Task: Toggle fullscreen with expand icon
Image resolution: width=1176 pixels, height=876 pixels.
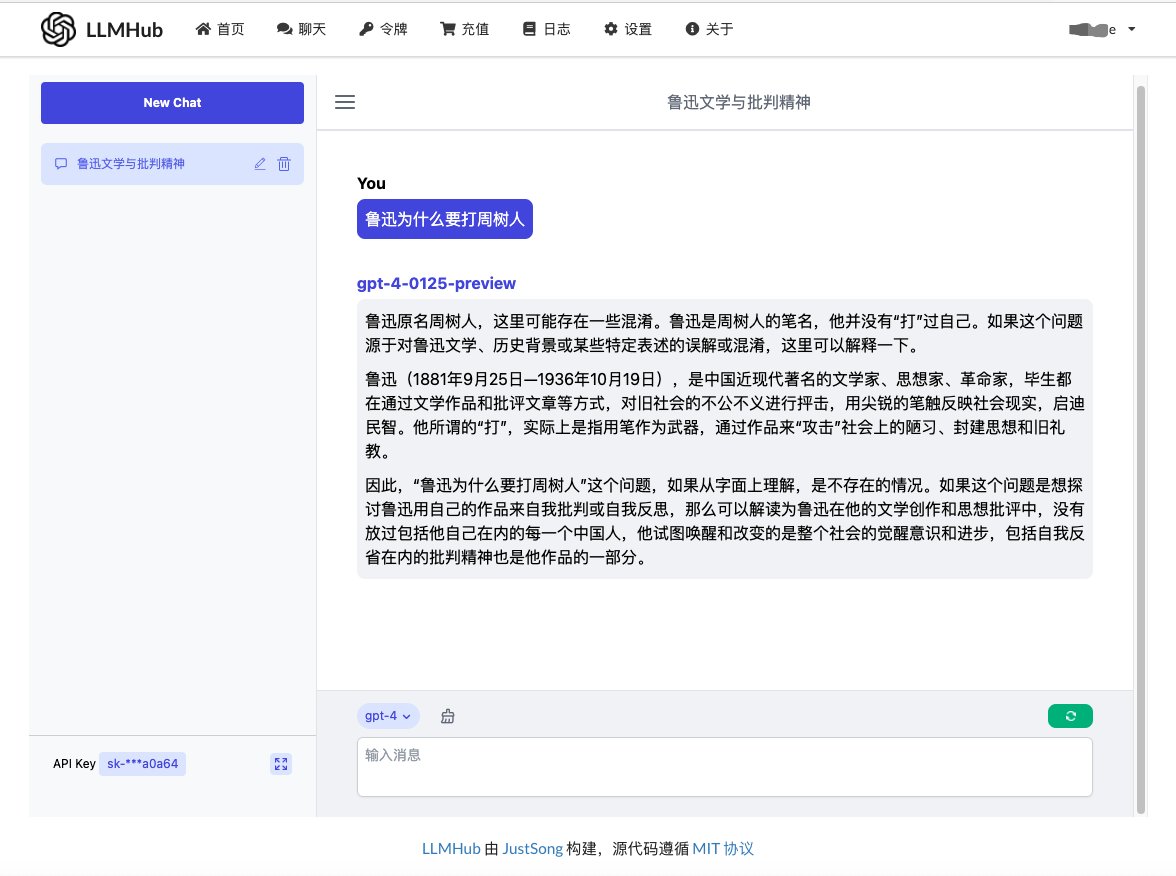Action: tap(281, 764)
